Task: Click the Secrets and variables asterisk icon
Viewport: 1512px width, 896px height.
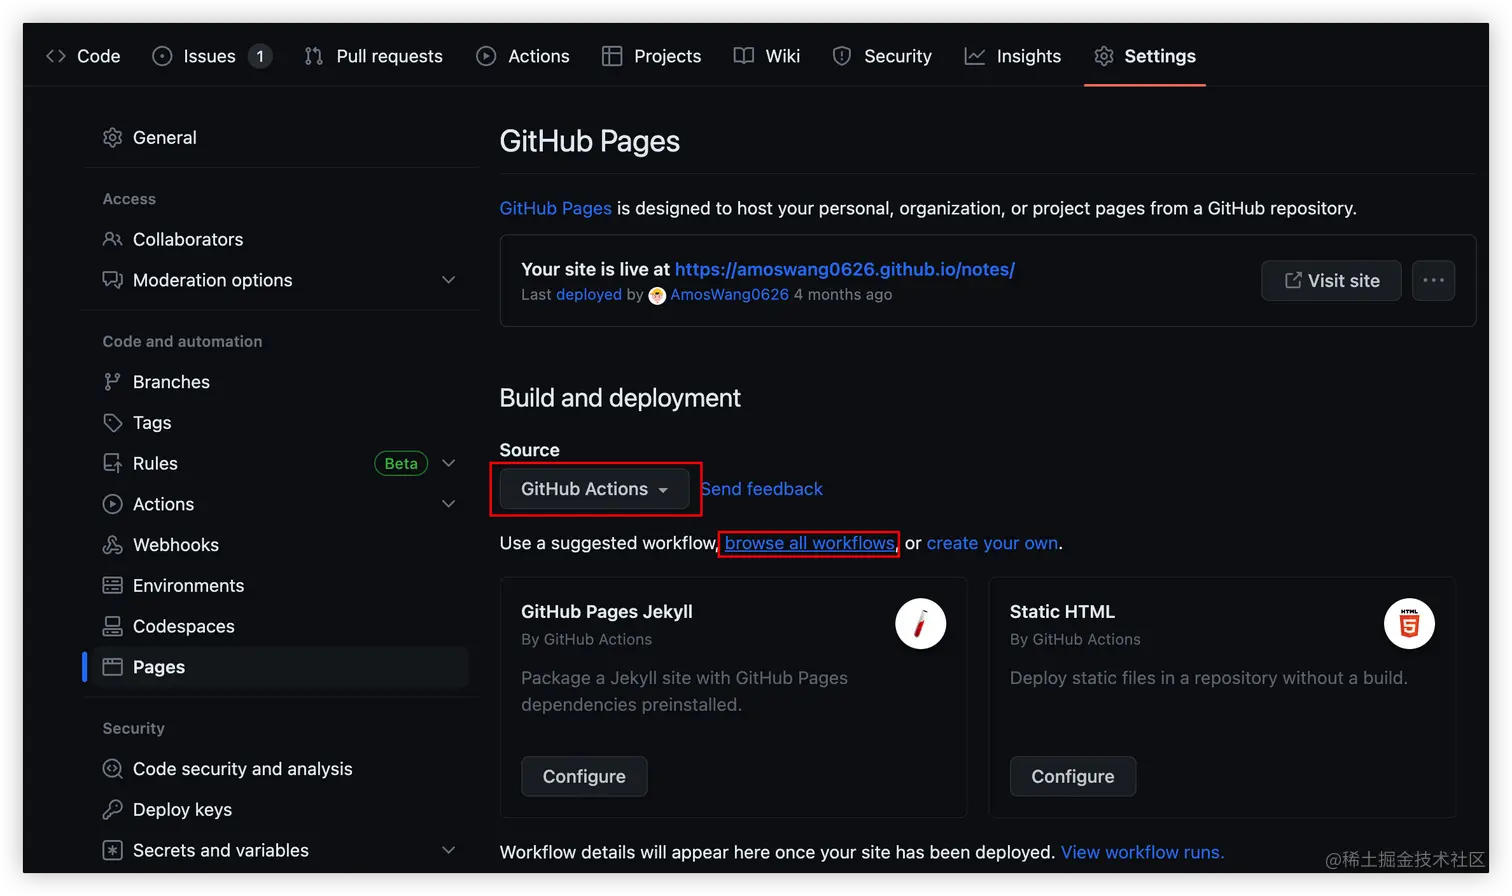Action: [x=113, y=850]
